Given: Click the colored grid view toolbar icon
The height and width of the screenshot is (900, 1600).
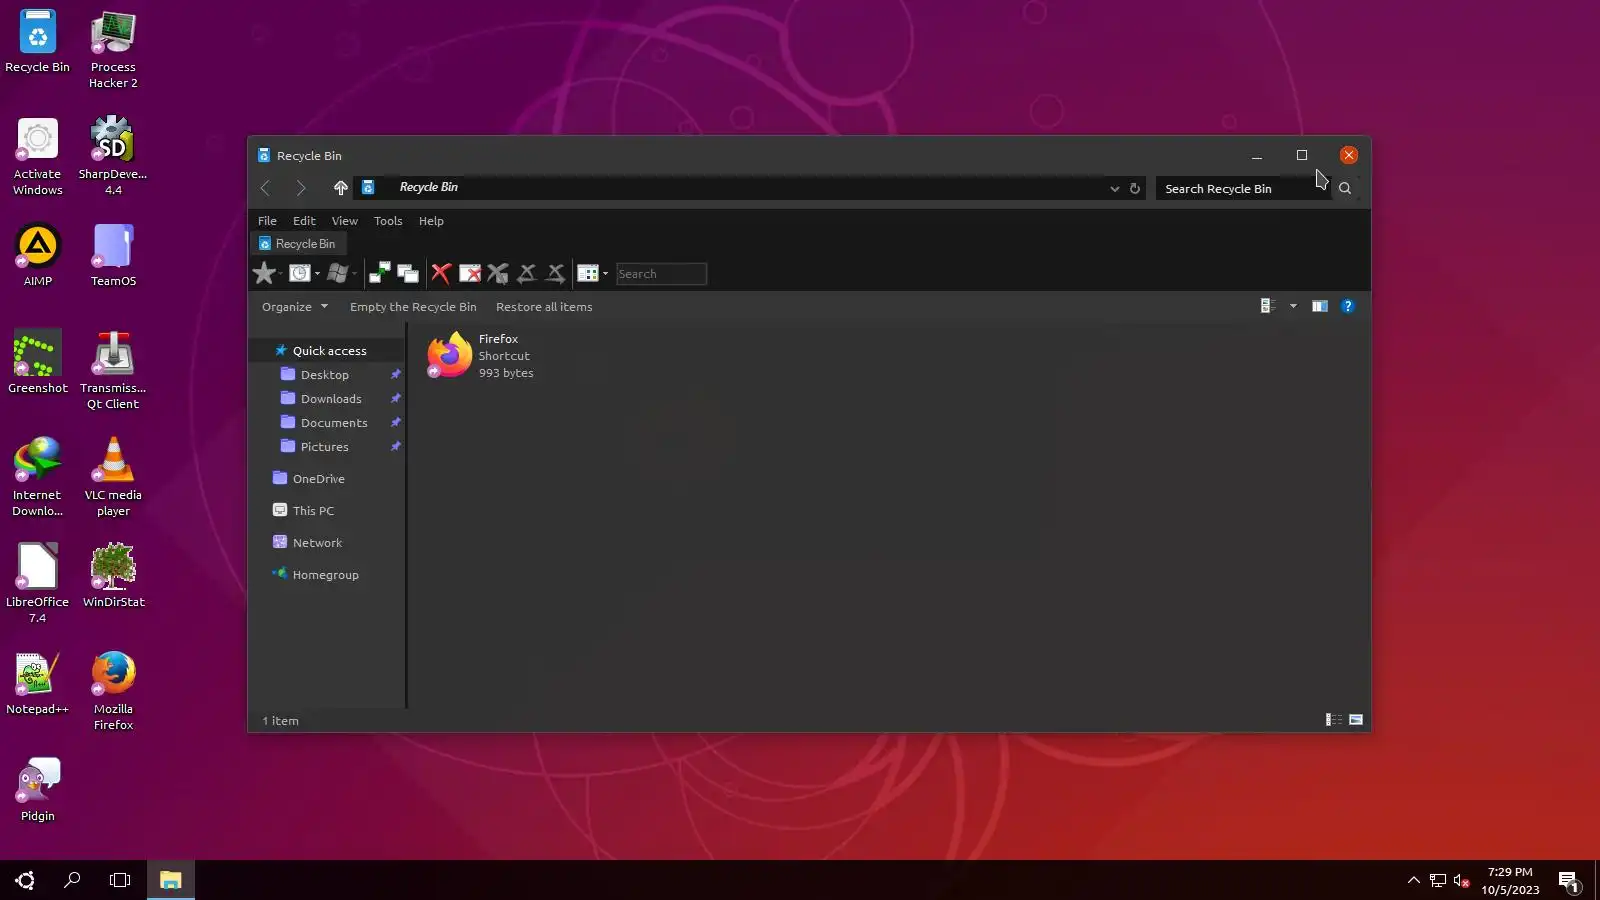Looking at the screenshot, I should point(588,273).
